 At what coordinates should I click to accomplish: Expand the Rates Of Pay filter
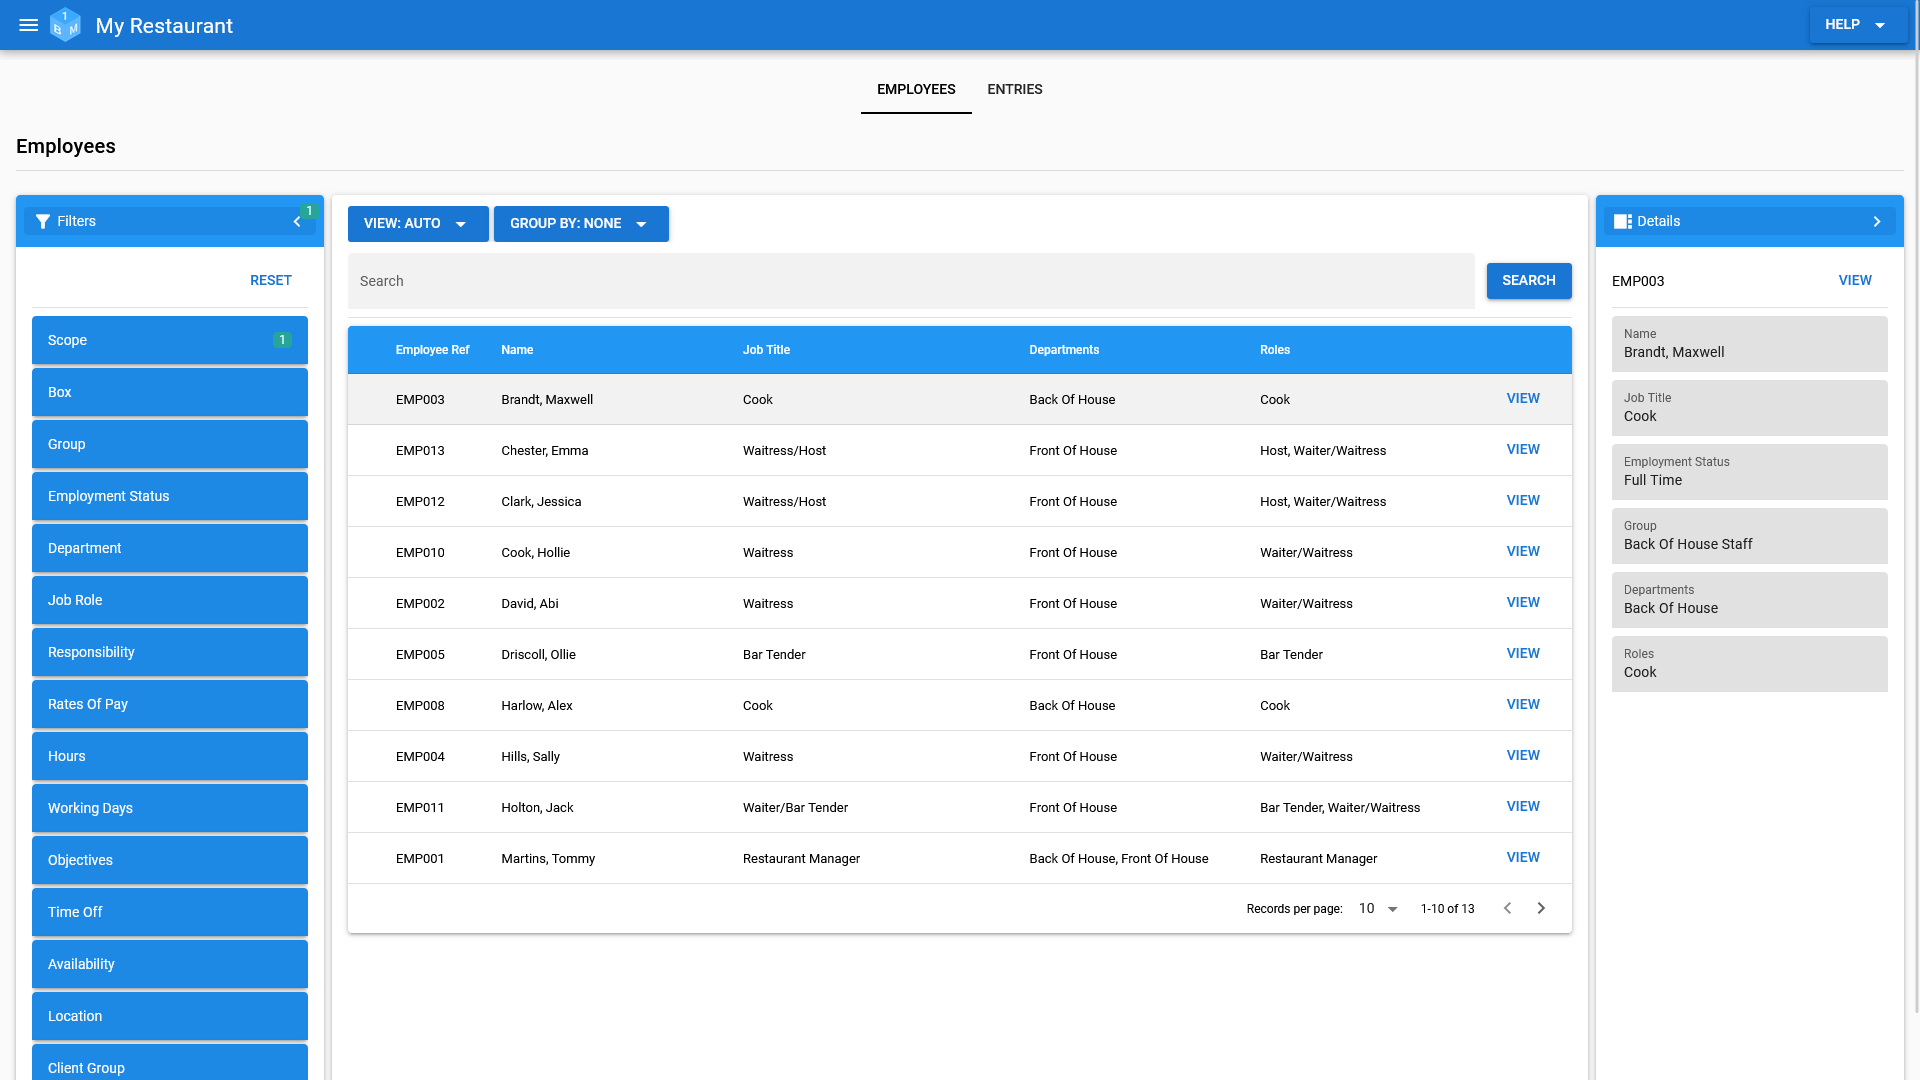170,704
